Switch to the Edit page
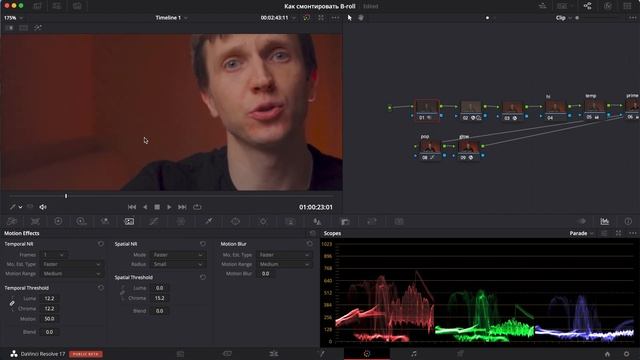The width and height of the screenshot is (640, 360). coord(274,354)
